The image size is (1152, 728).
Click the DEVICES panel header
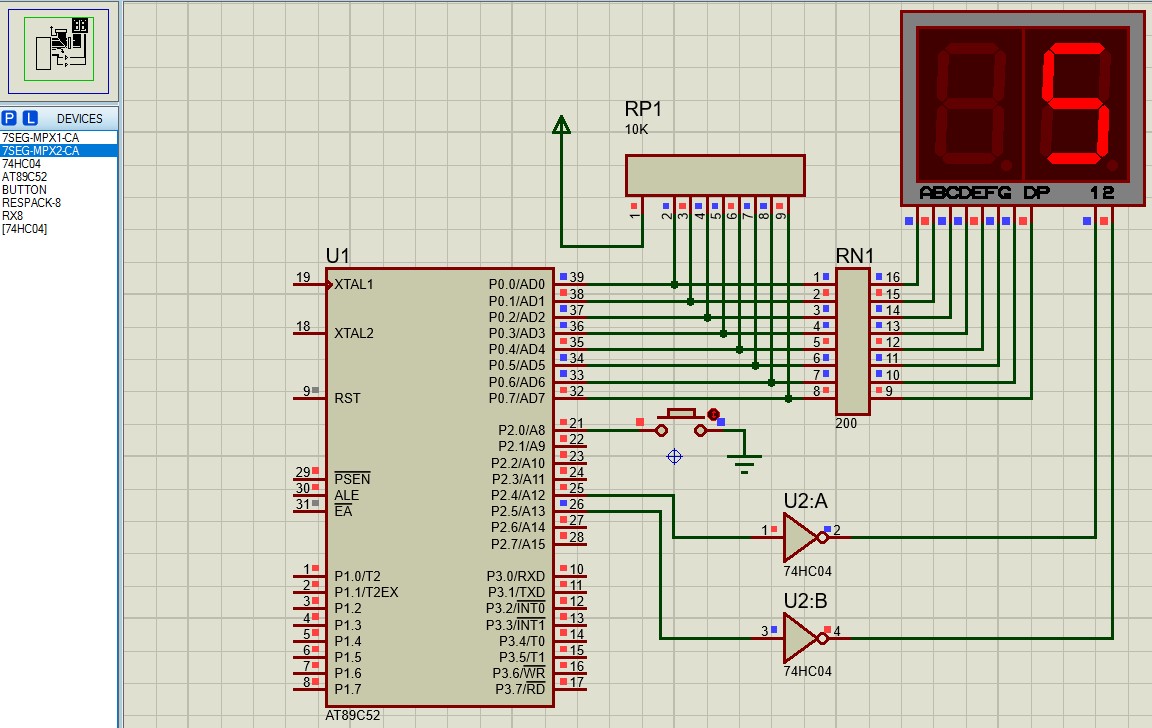(79, 118)
